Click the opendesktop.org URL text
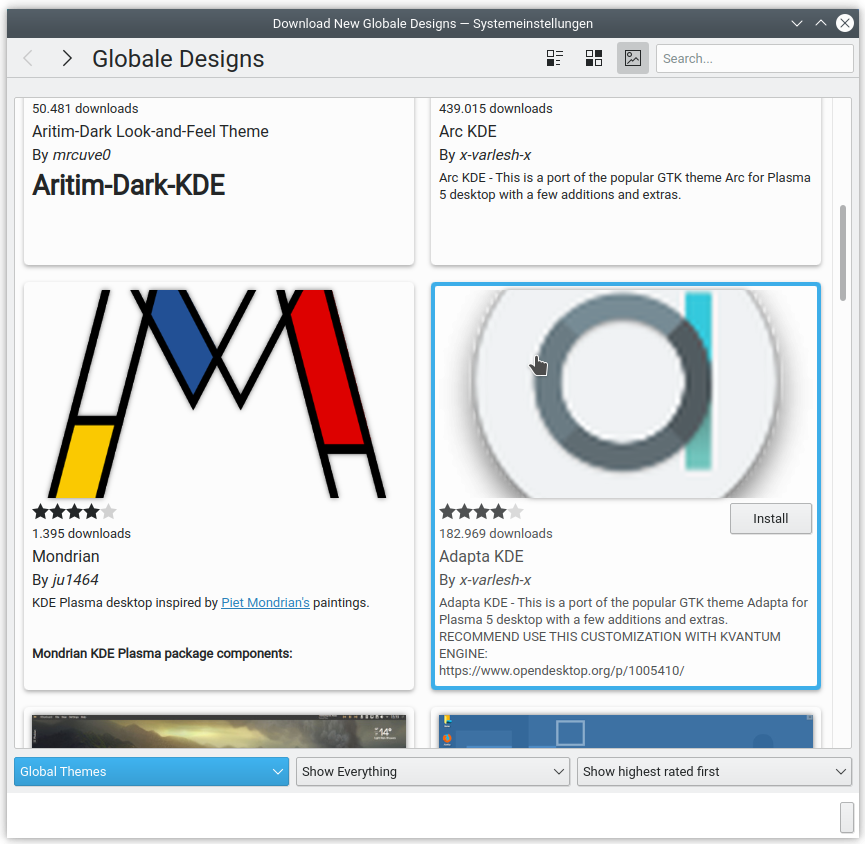Screen dimensions: 865x844 point(562,671)
